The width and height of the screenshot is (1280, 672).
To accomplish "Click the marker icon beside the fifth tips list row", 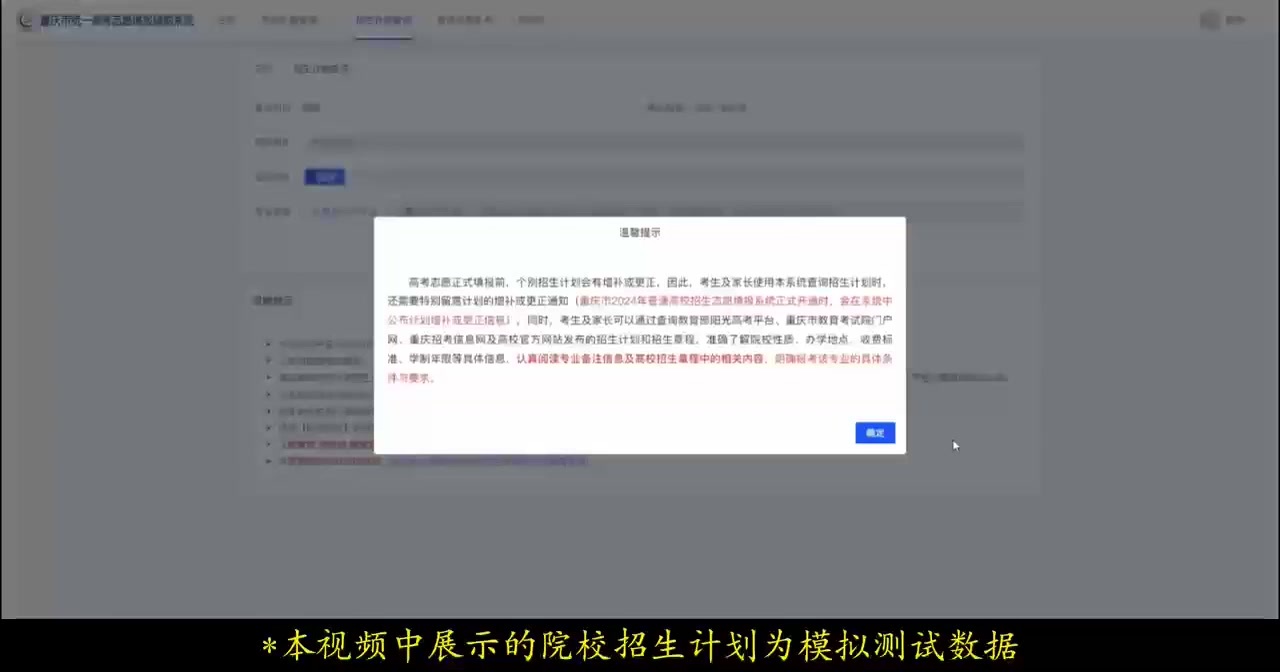I will tap(268, 411).
